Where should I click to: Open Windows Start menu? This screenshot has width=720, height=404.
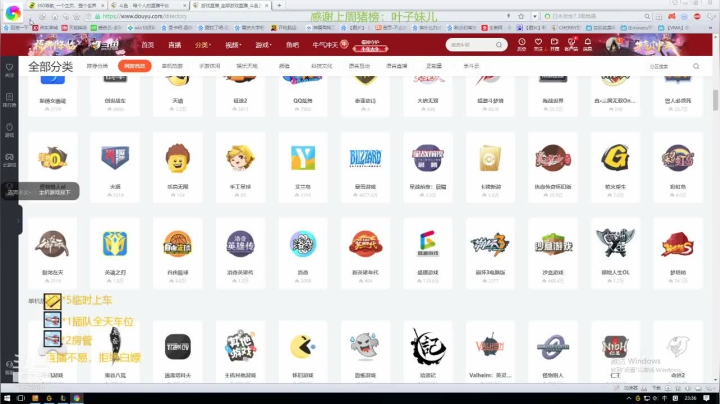click(x=7, y=398)
